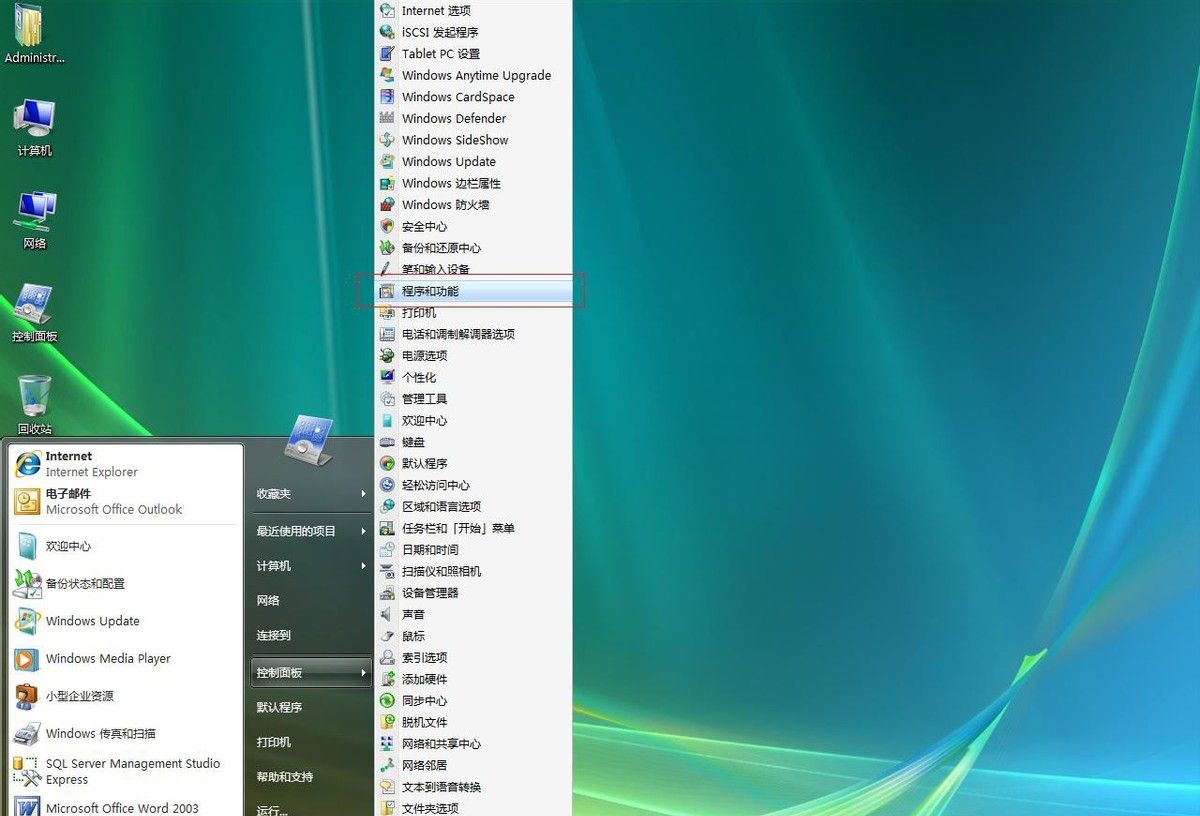Open 设备管理器 from the control panel menu

point(430,593)
